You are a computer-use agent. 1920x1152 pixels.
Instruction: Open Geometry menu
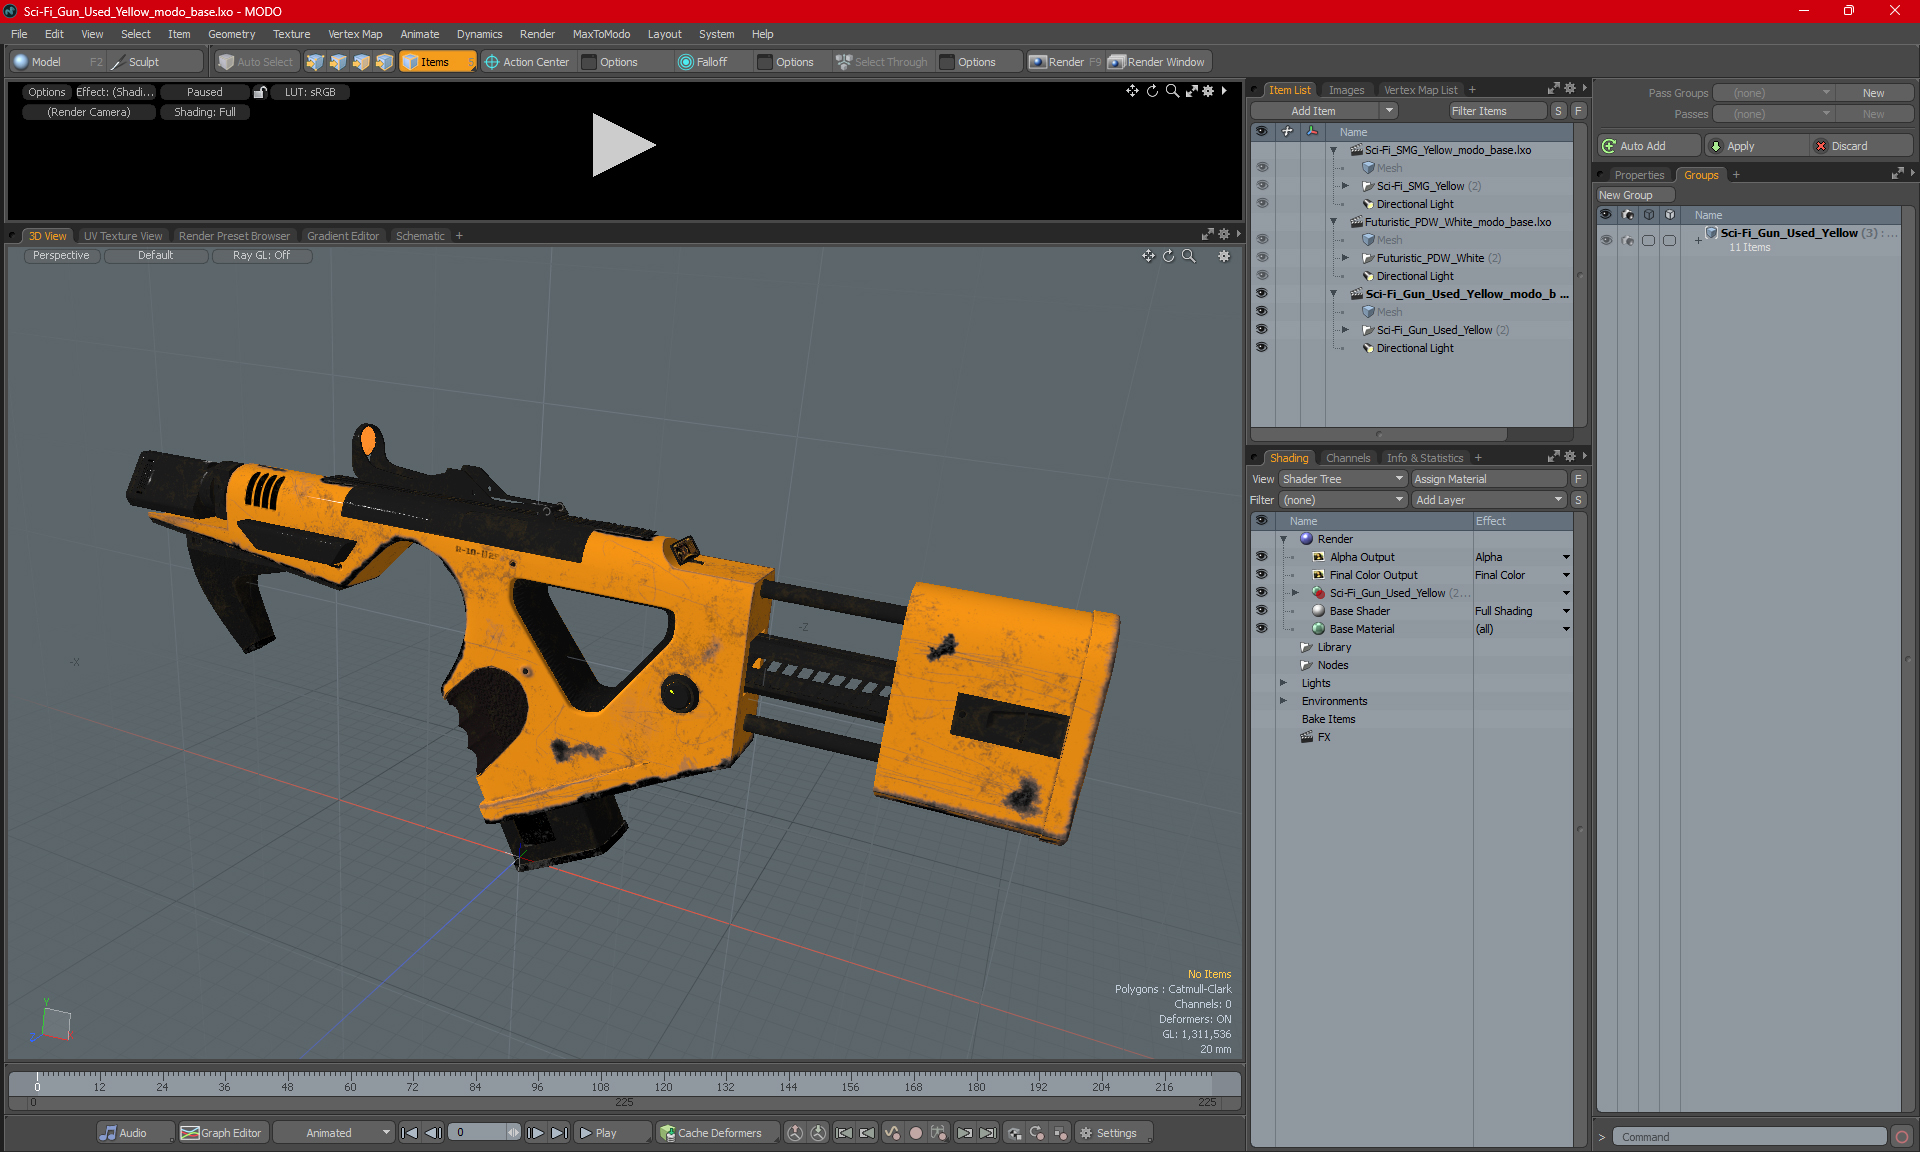tap(231, 34)
